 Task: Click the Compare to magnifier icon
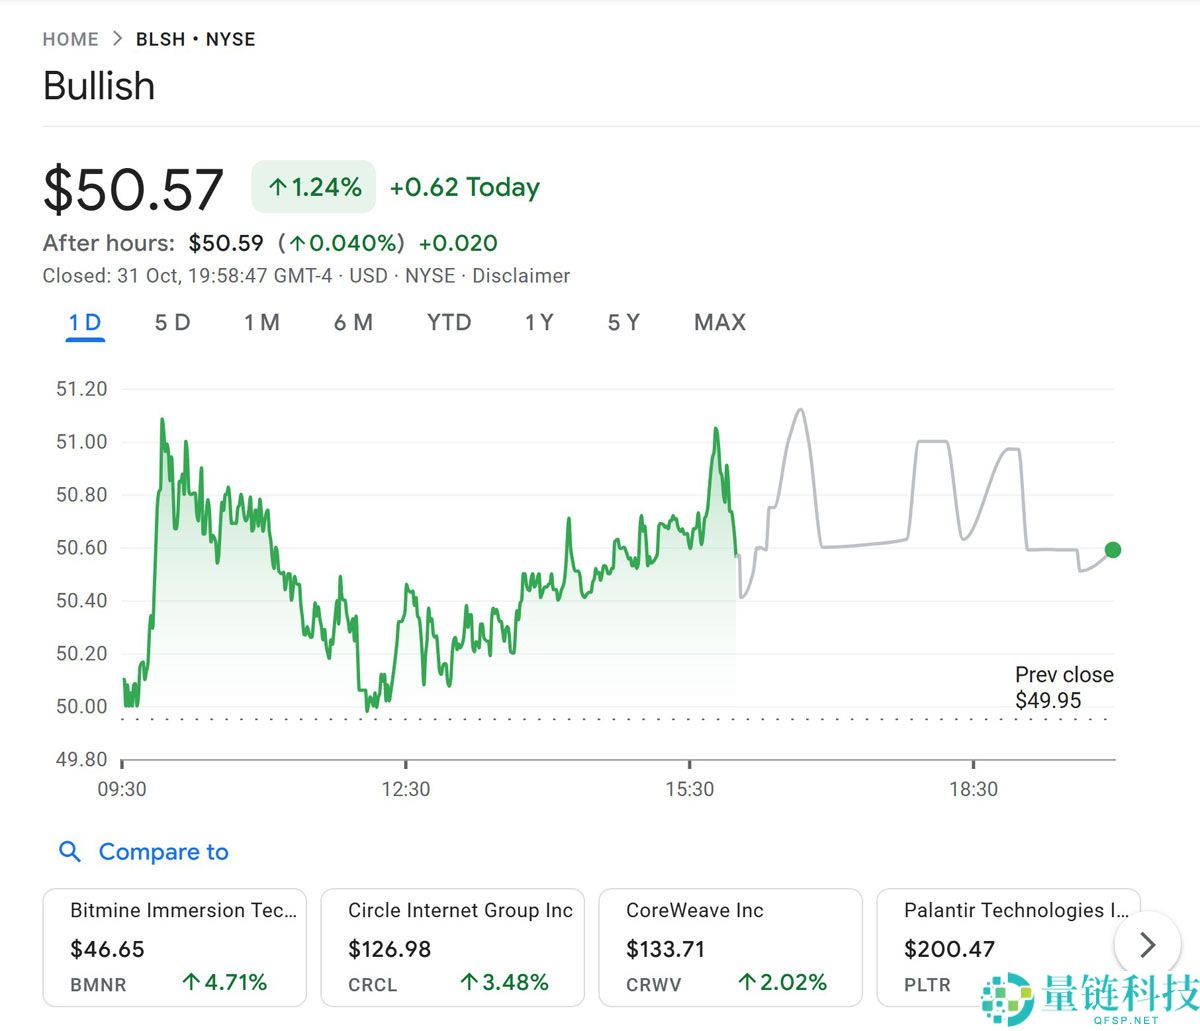coord(70,852)
